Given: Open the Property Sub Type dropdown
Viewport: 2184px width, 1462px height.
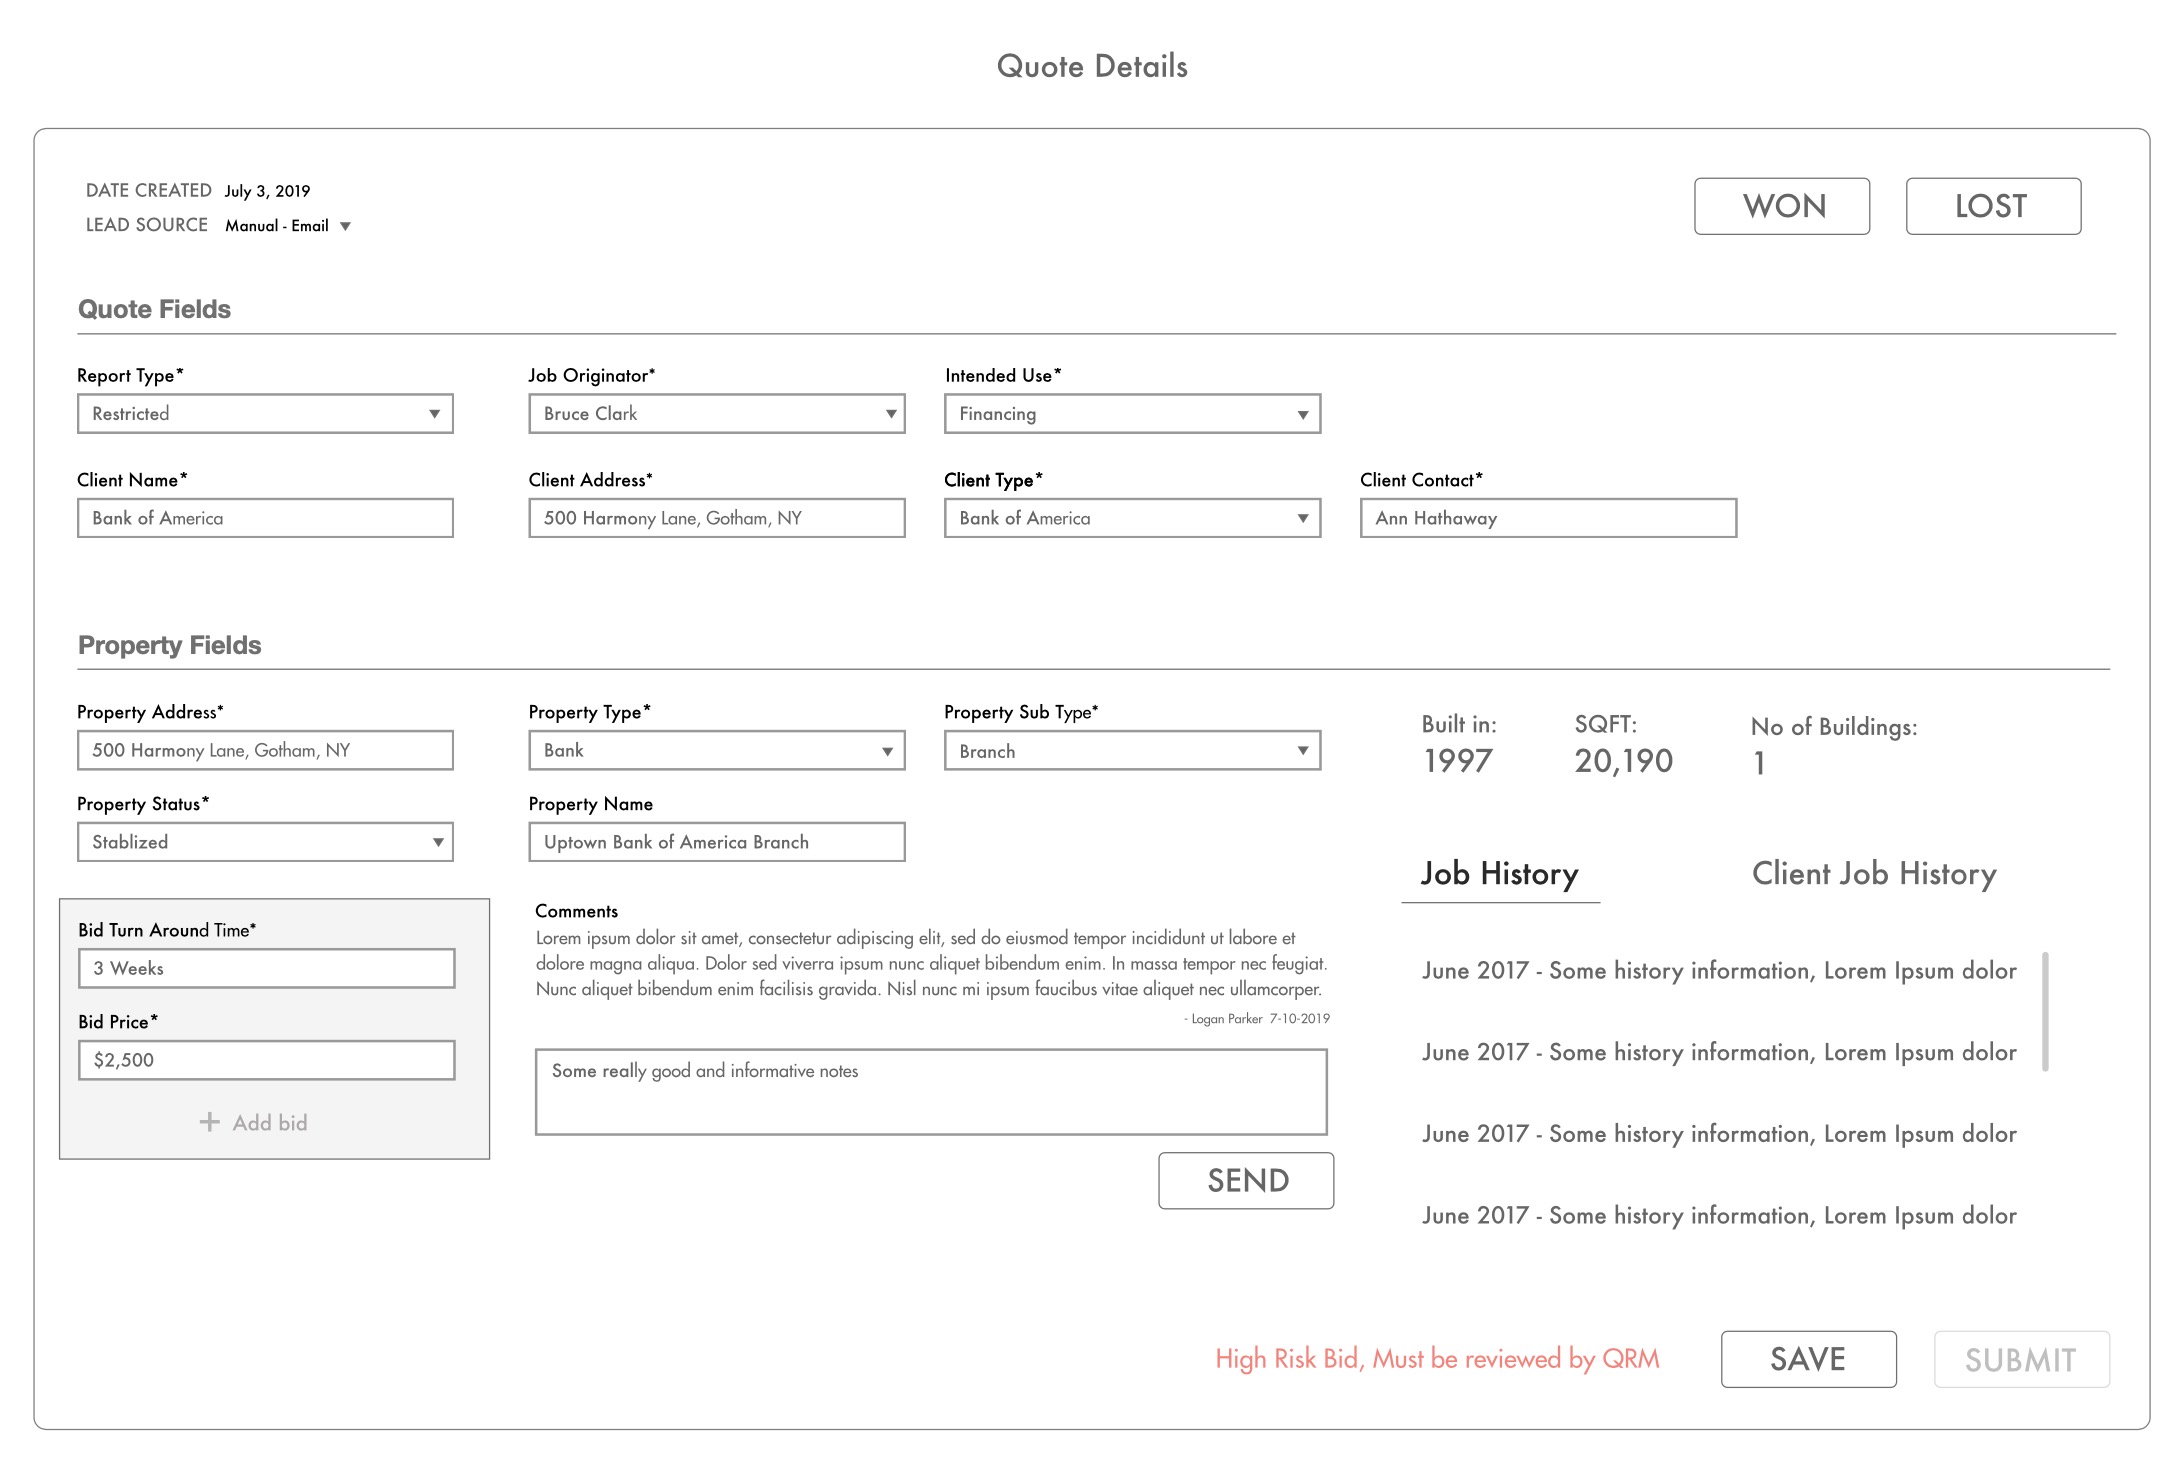Looking at the screenshot, I should pyautogui.click(x=1302, y=751).
